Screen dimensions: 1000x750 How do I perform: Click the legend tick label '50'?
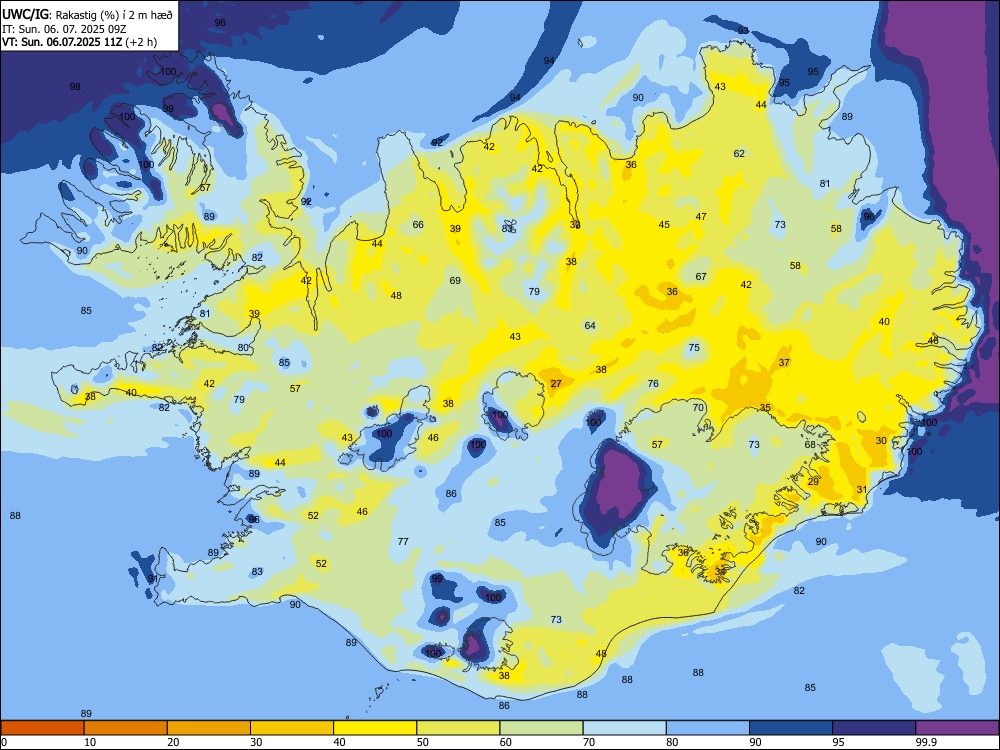[422, 742]
